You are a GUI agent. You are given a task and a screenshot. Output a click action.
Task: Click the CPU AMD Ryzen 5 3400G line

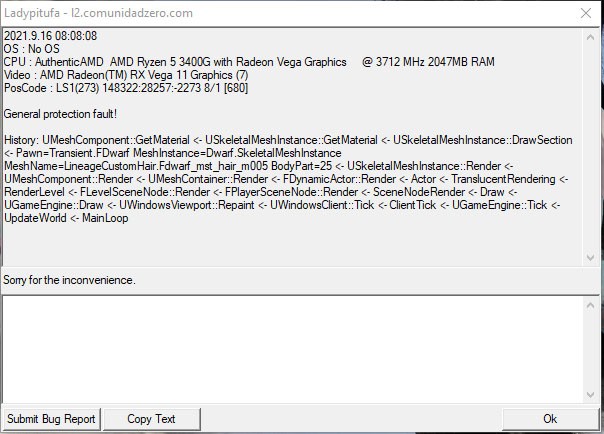(x=249, y=62)
